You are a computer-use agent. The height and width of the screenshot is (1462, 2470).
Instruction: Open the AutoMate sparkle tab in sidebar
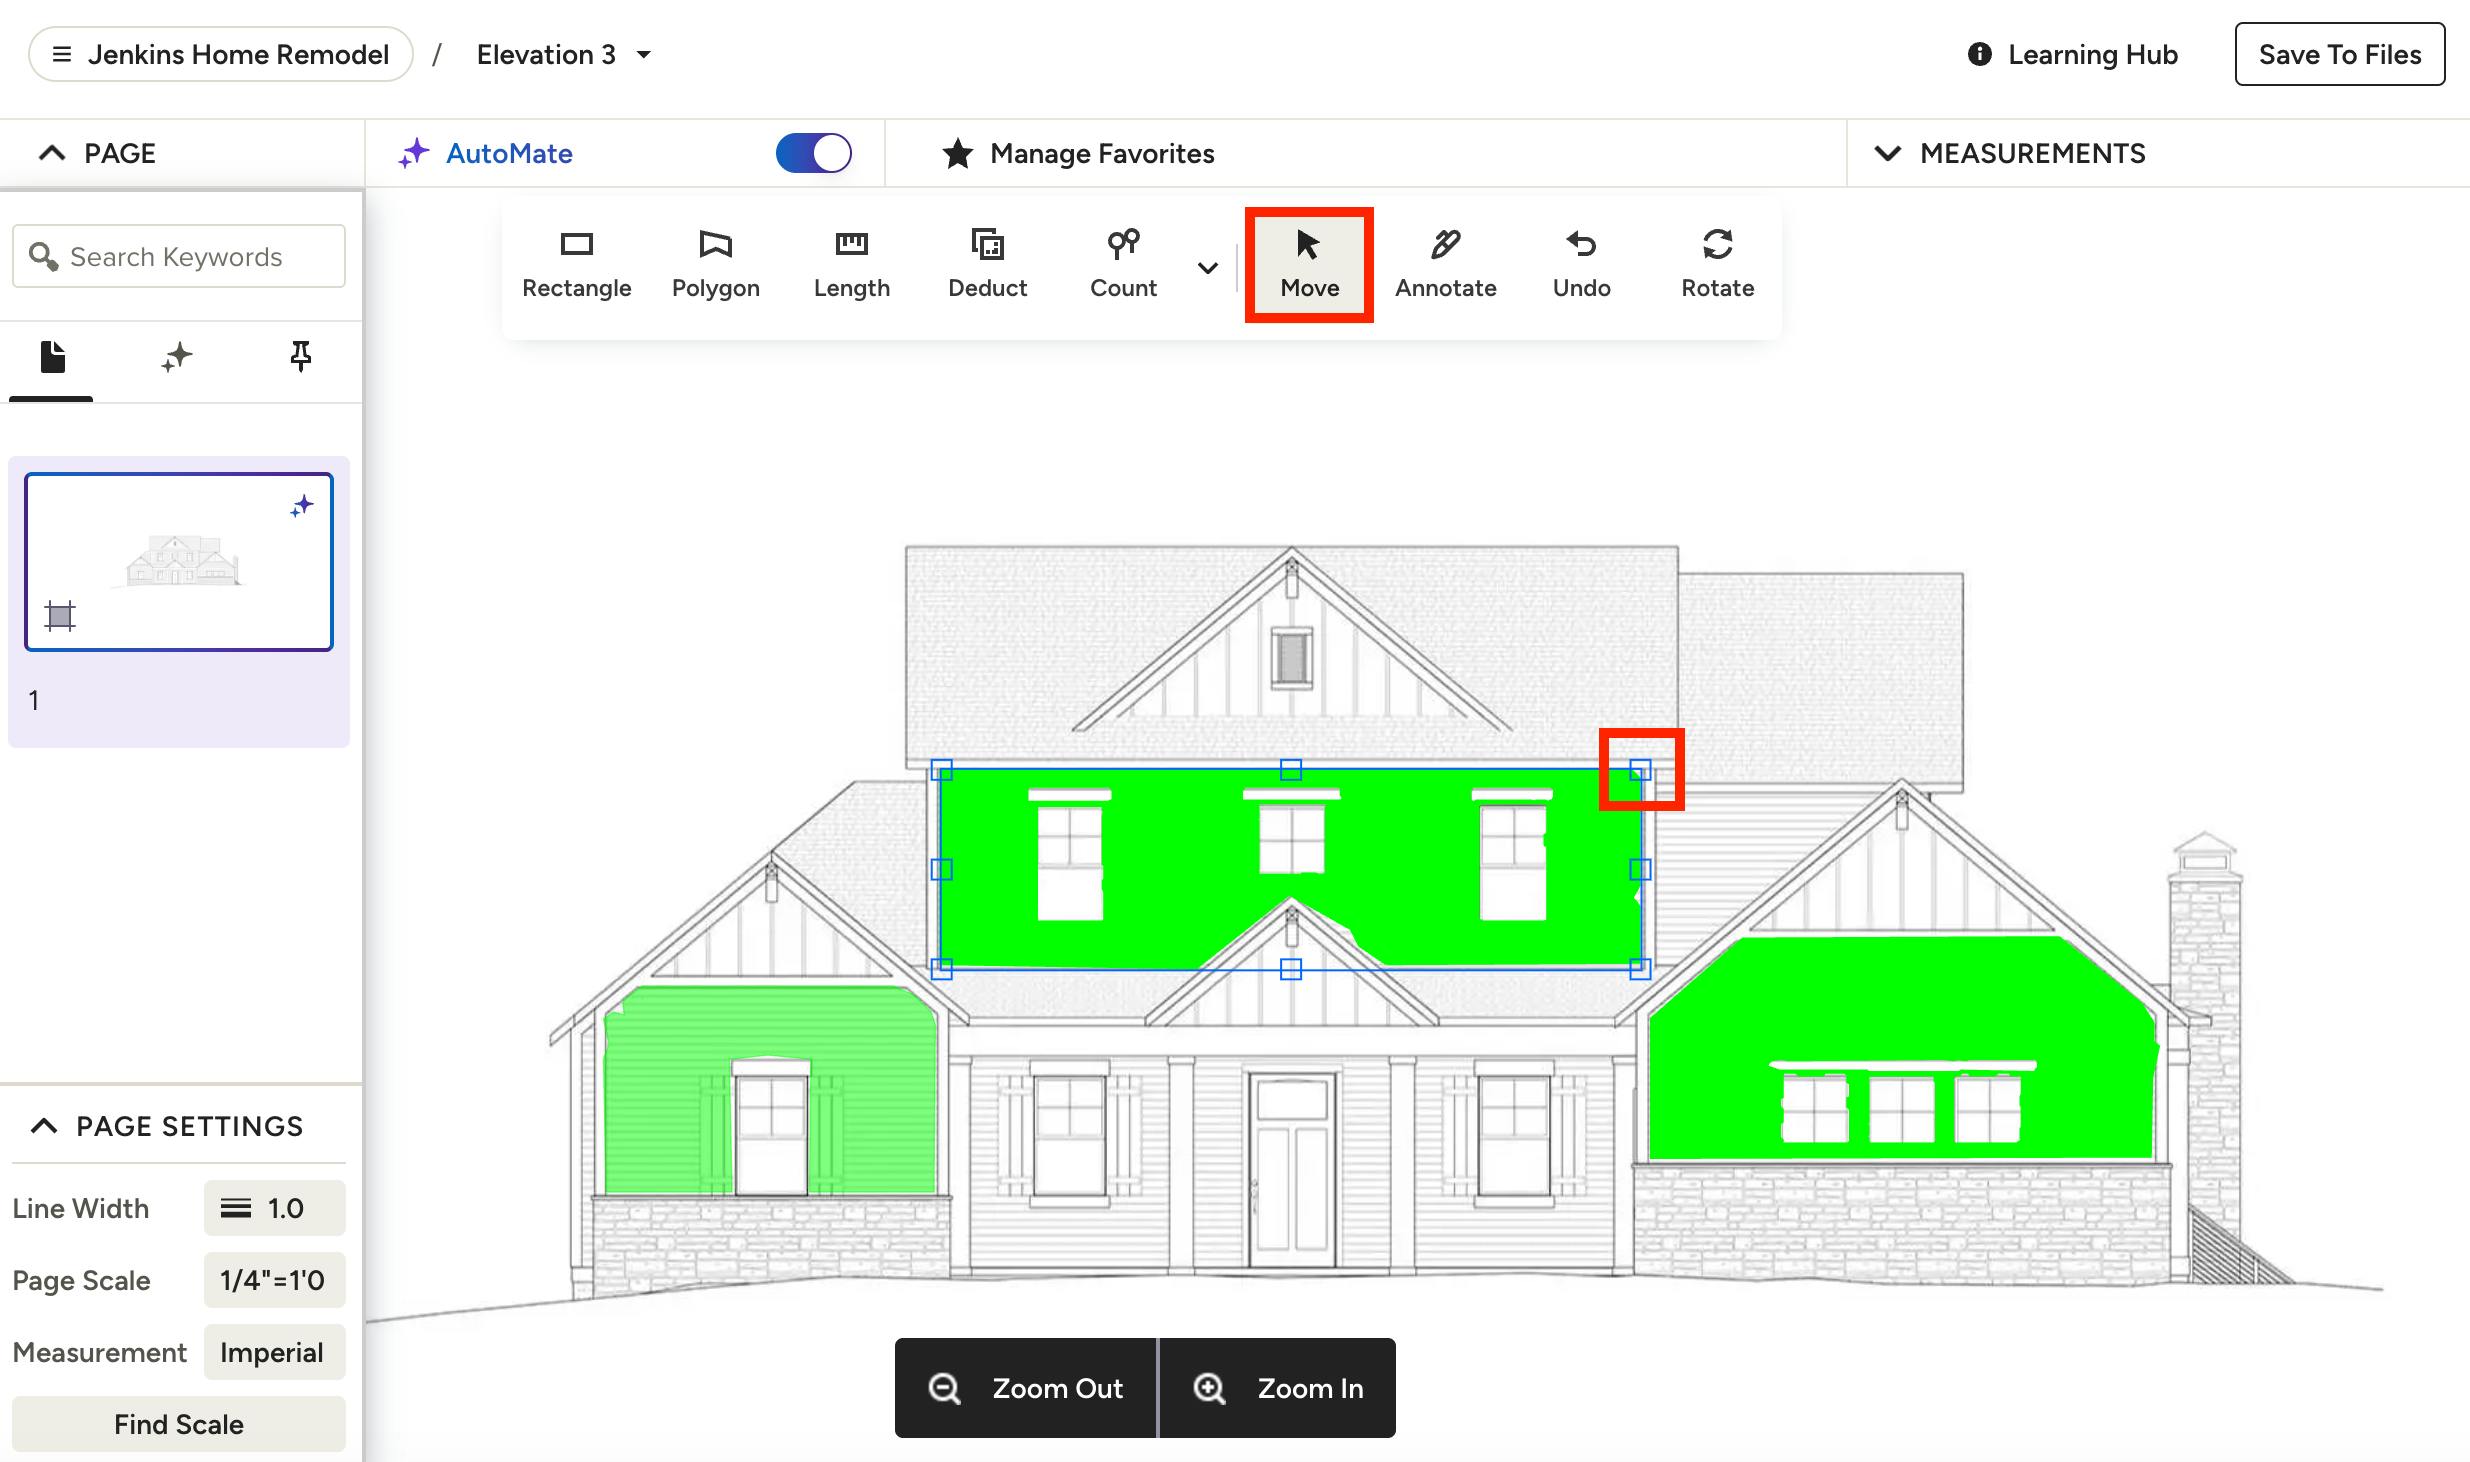pos(177,357)
